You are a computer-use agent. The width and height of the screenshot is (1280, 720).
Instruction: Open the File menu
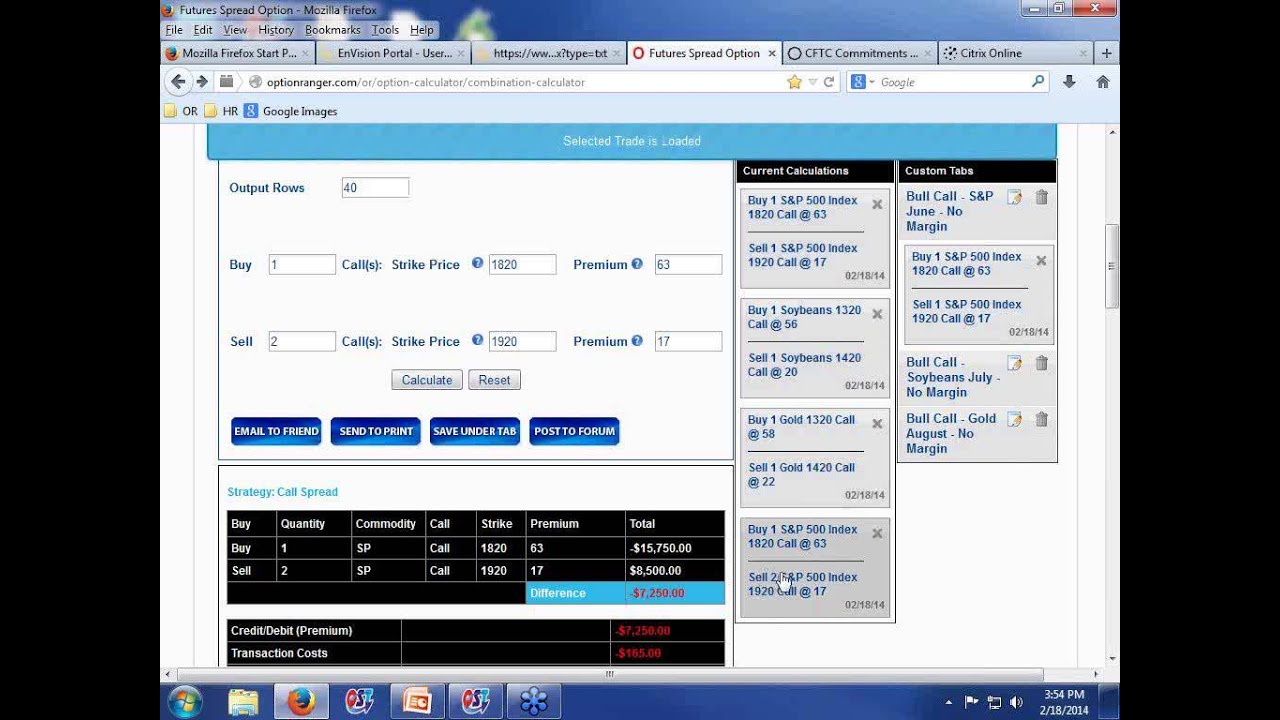pyautogui.click(x=174, y=30)
